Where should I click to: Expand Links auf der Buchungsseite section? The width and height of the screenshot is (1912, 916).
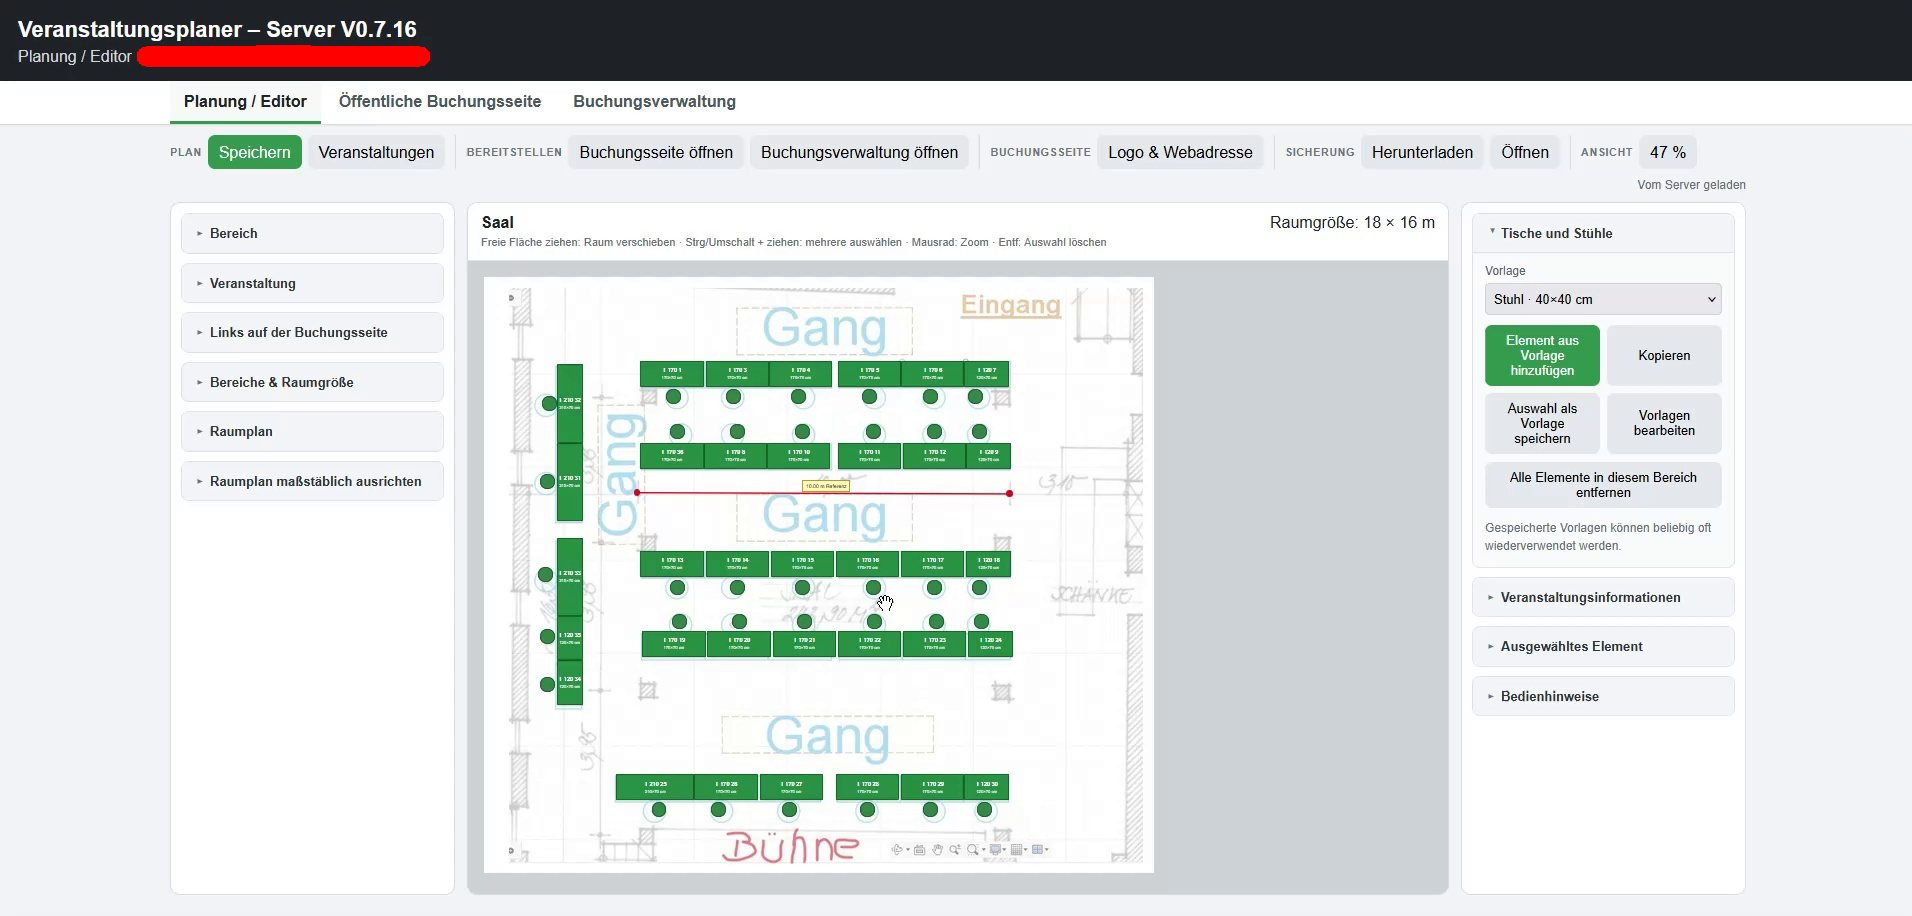pos(312,332)
